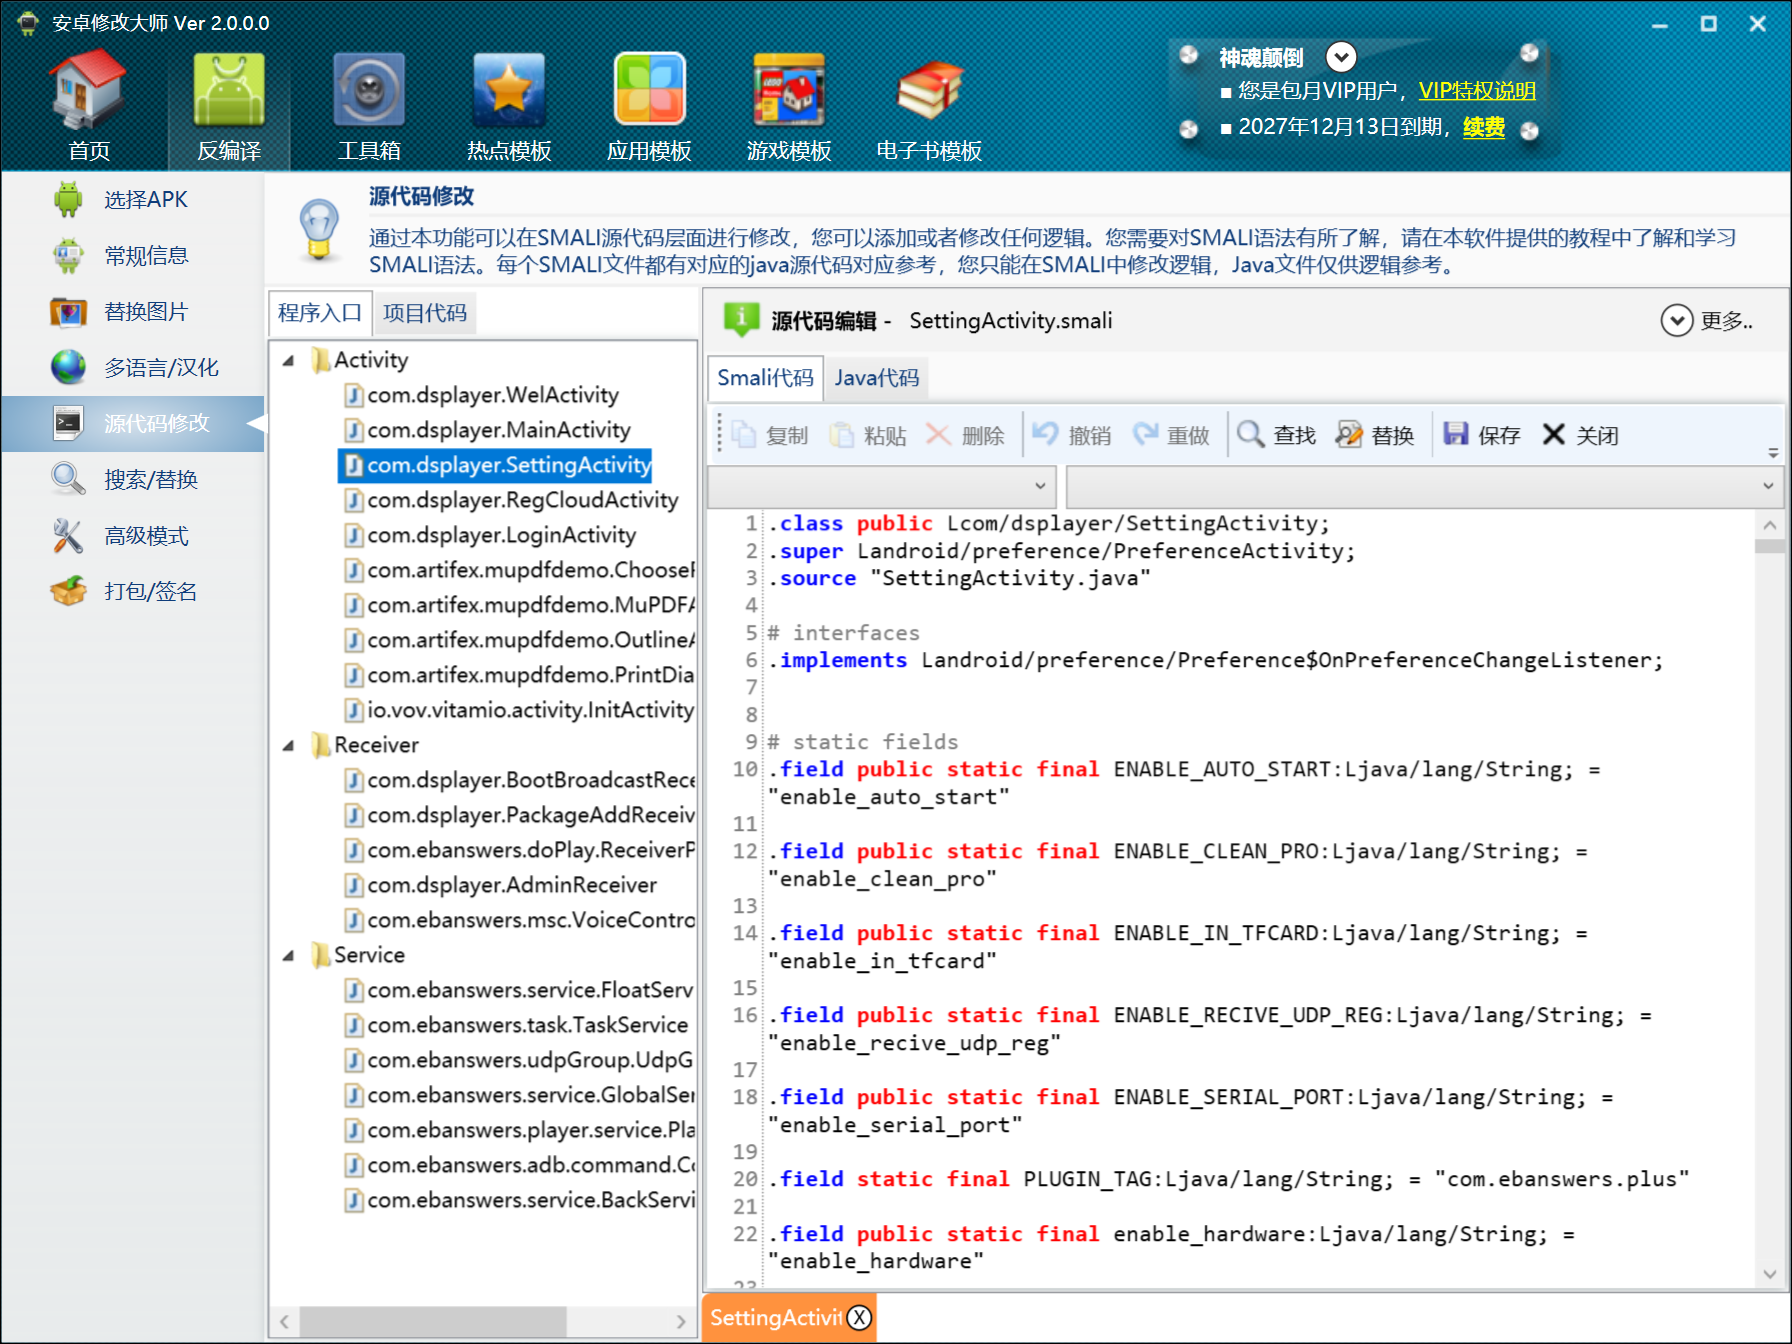
Task: Switch to the Java代码 tab
Action: (876, 378)
